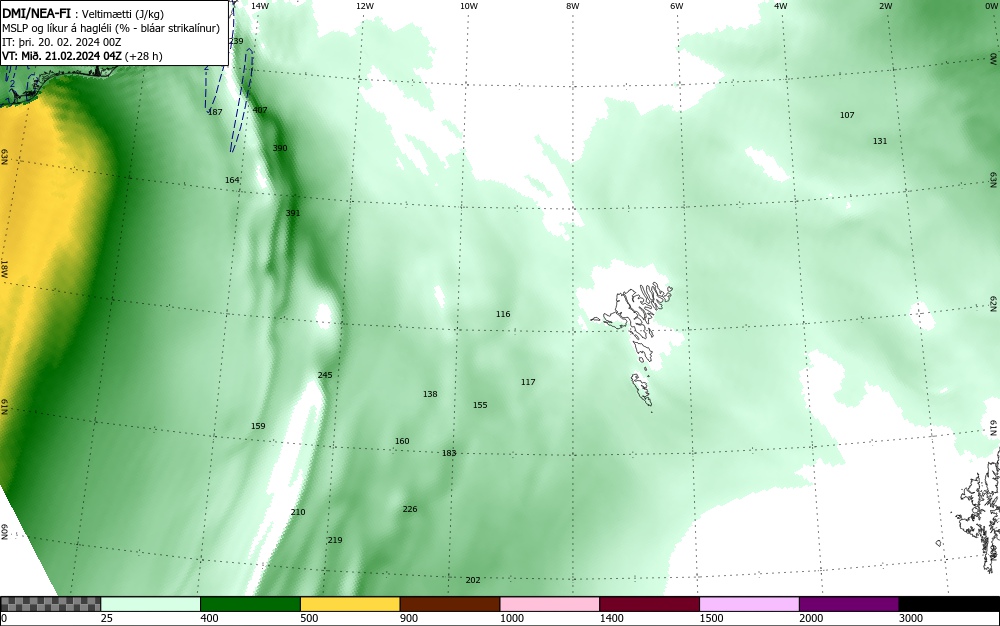The image size is (1000, 626).
Task: Click the map value 391
Action: coord(293,213)
